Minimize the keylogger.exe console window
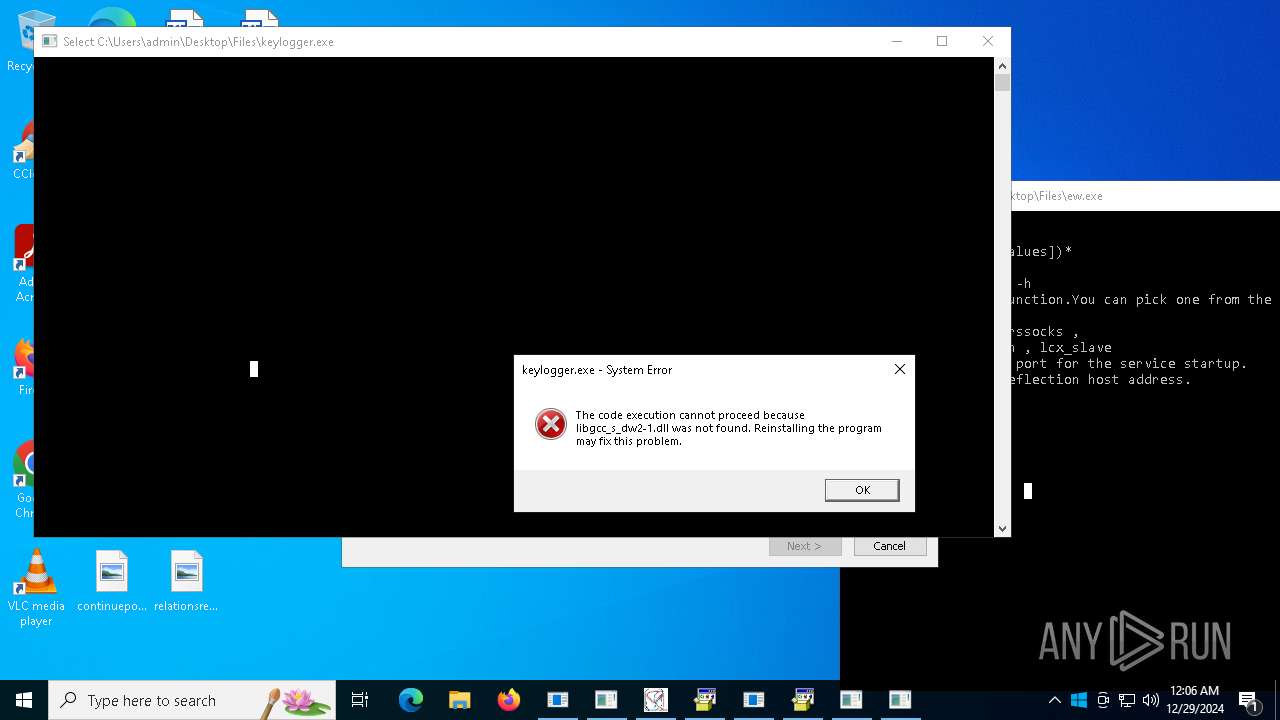Image resolution: width=1280 pixels, height=720 pixels. [x=896, y=41]
